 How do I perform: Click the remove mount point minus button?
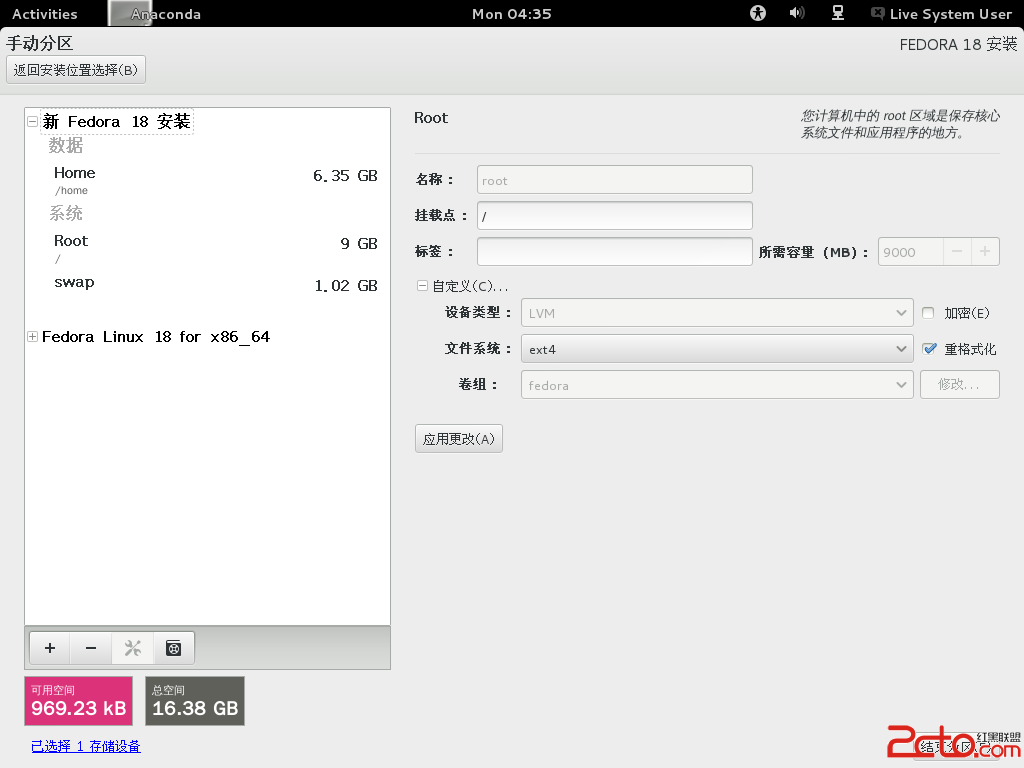point(91,648)
